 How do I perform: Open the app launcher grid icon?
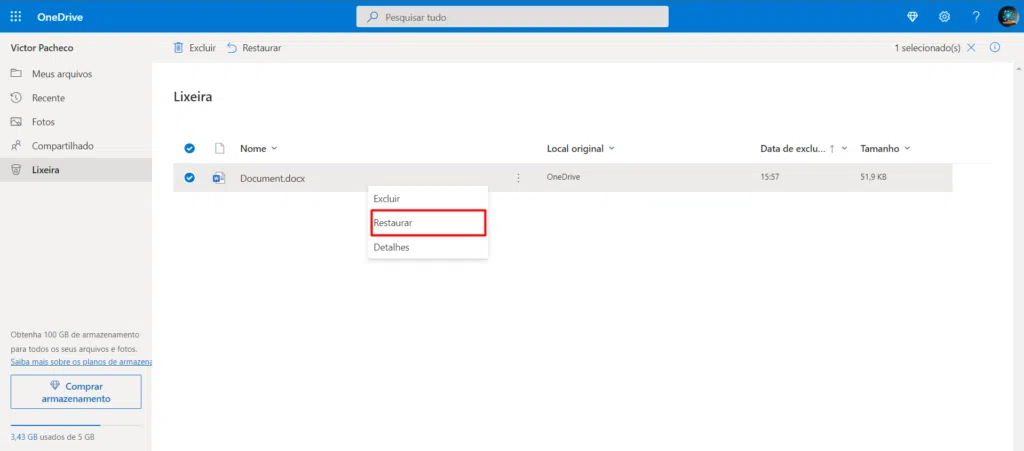[16, 16]
